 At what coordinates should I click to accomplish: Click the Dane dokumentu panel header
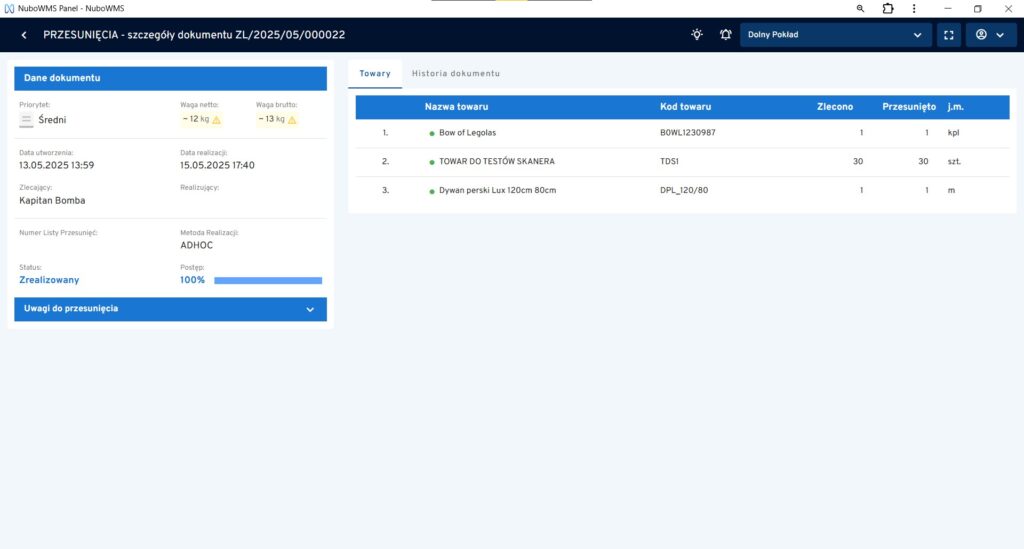tap(170, 78)
